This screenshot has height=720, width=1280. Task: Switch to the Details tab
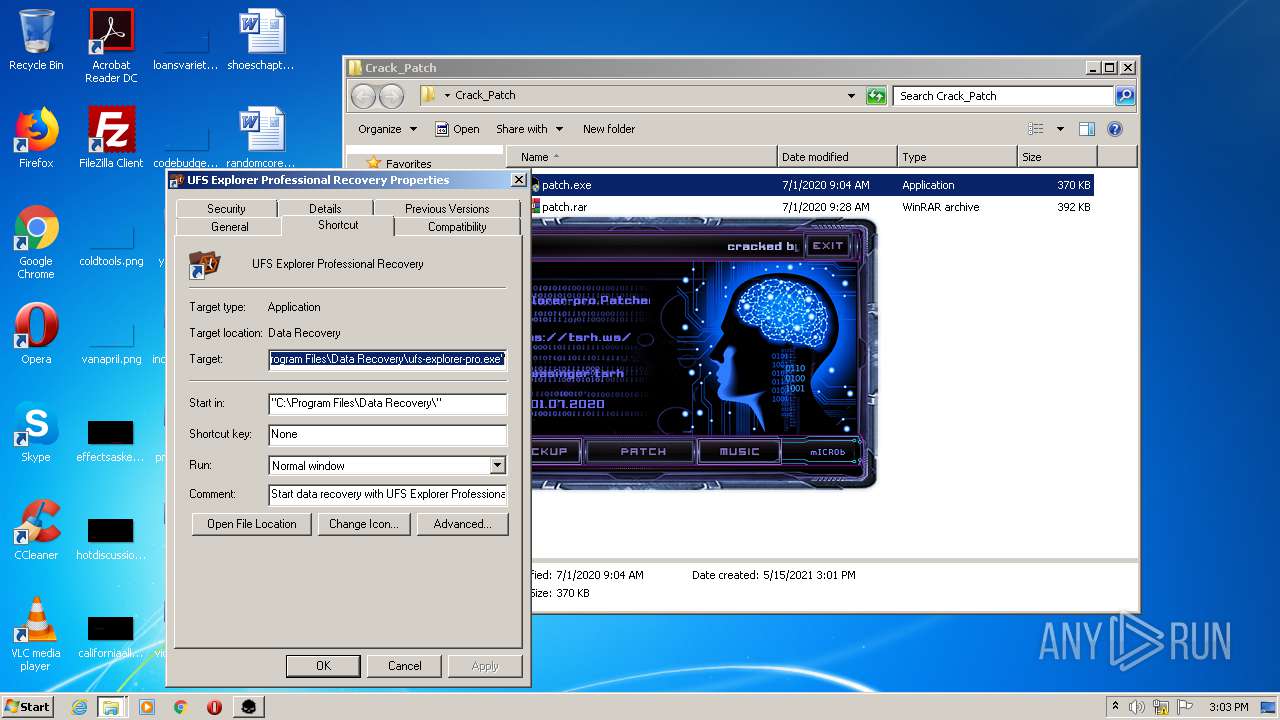325,208
